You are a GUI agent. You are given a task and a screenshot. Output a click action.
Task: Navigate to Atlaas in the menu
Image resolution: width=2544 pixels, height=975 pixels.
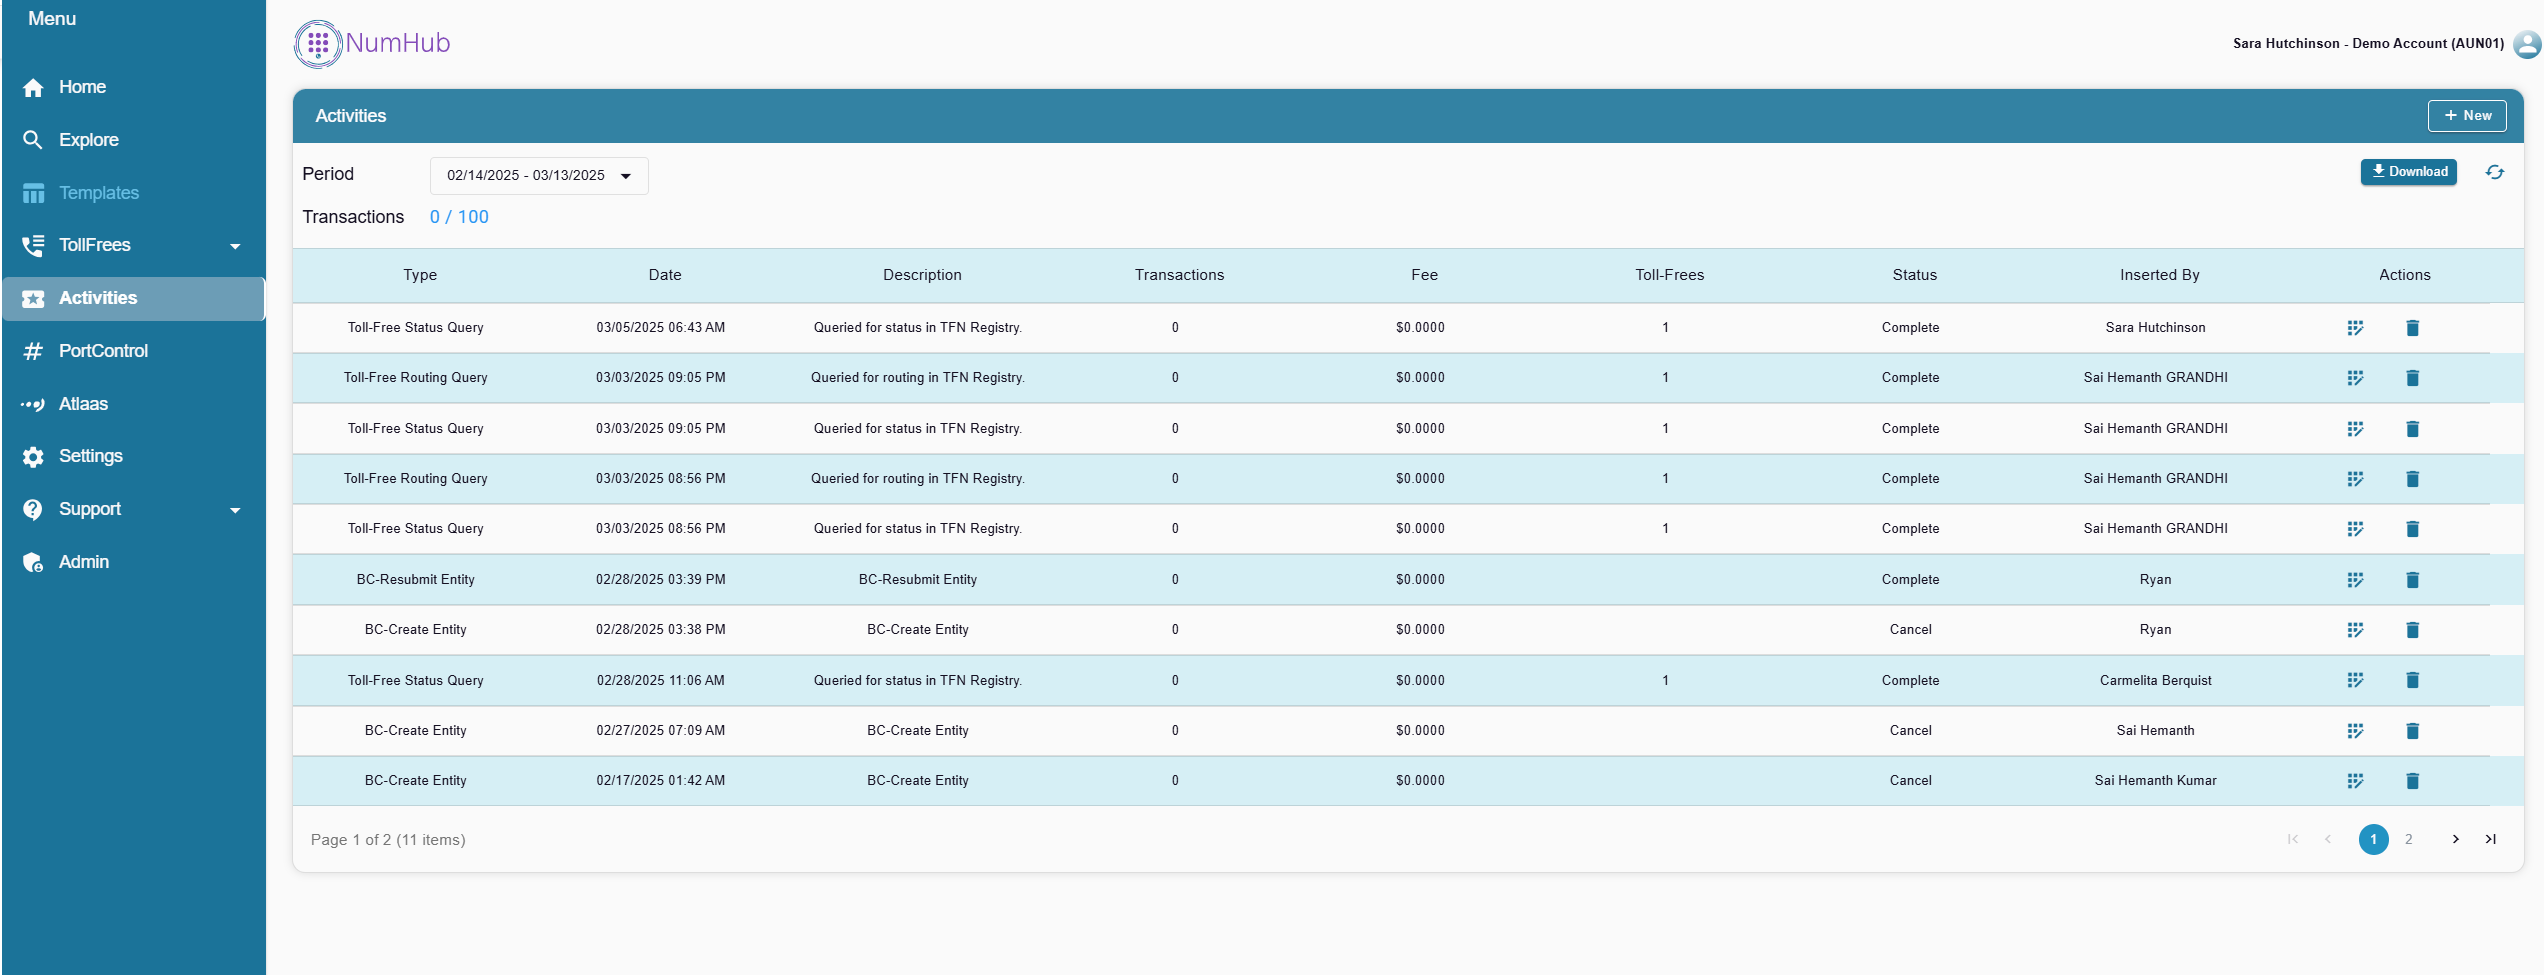click(83, 404)
